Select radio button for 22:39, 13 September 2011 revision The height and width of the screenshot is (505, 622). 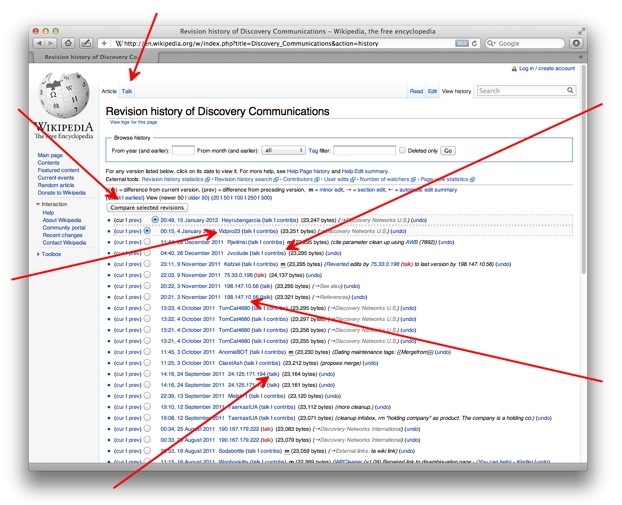point(147,396)
